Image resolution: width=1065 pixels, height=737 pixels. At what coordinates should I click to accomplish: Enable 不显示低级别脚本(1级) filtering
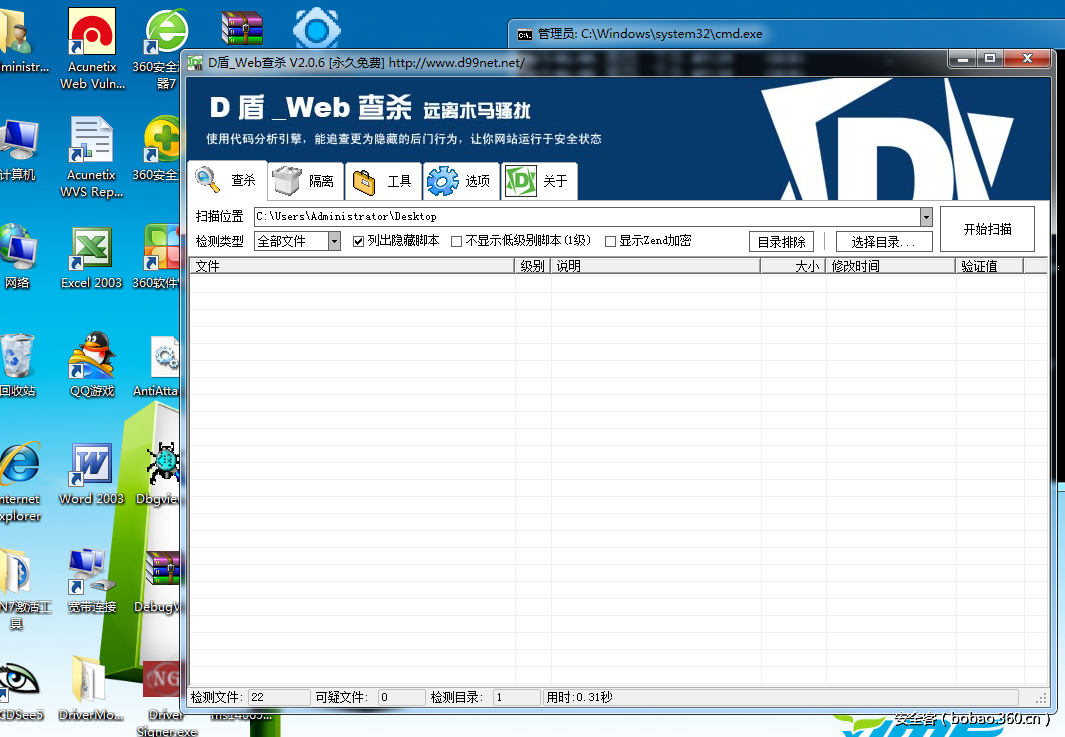click(457, 240)
